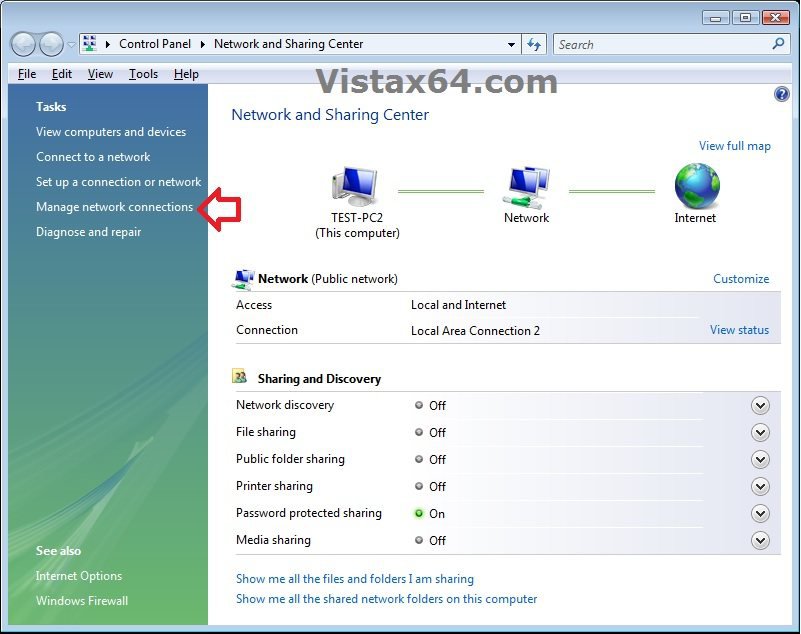Click inside the Search box
The height and width of the screenshot is (634, 801).
coord(660,44)
